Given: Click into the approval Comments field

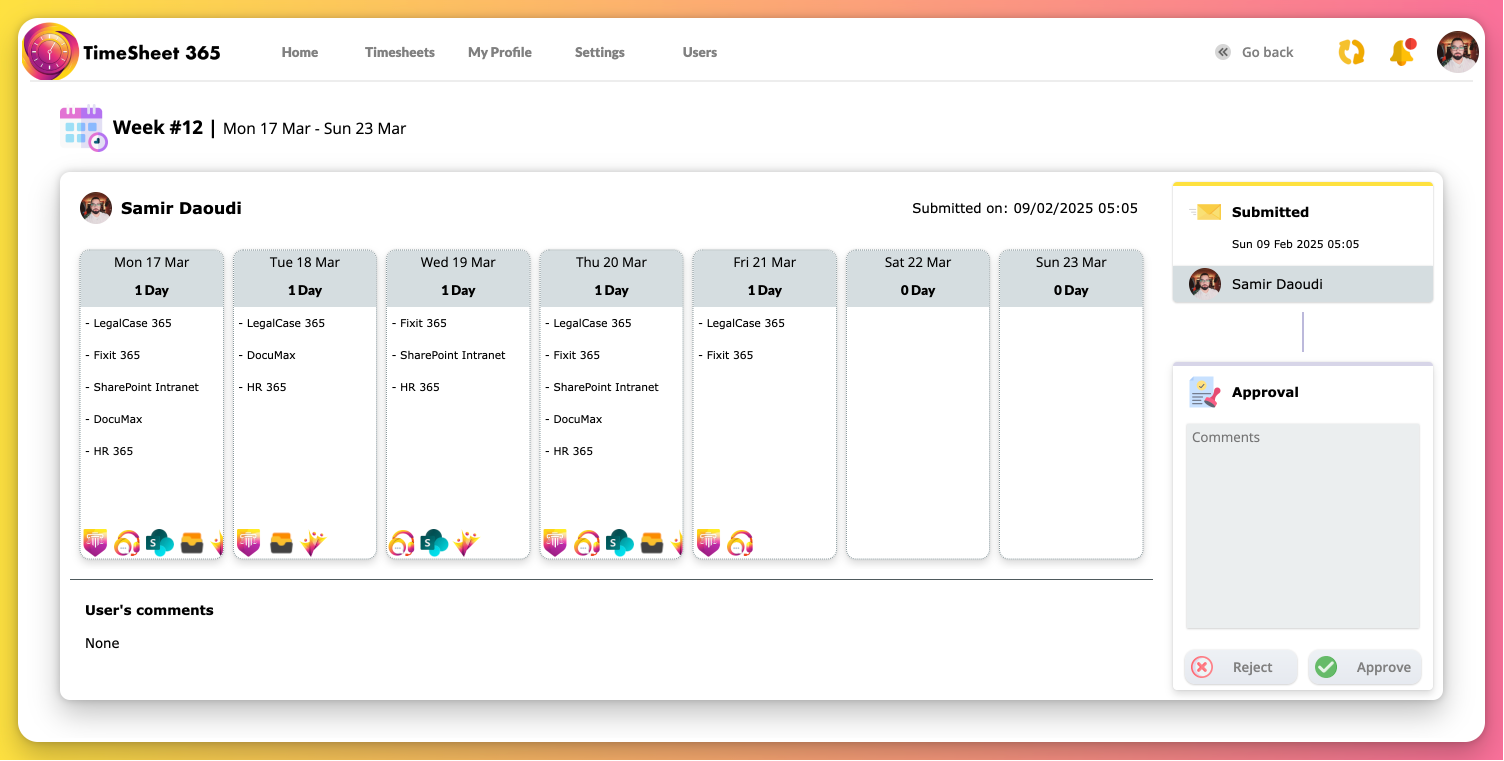Looking at the screenshot, I should (x=1303, y=526).
